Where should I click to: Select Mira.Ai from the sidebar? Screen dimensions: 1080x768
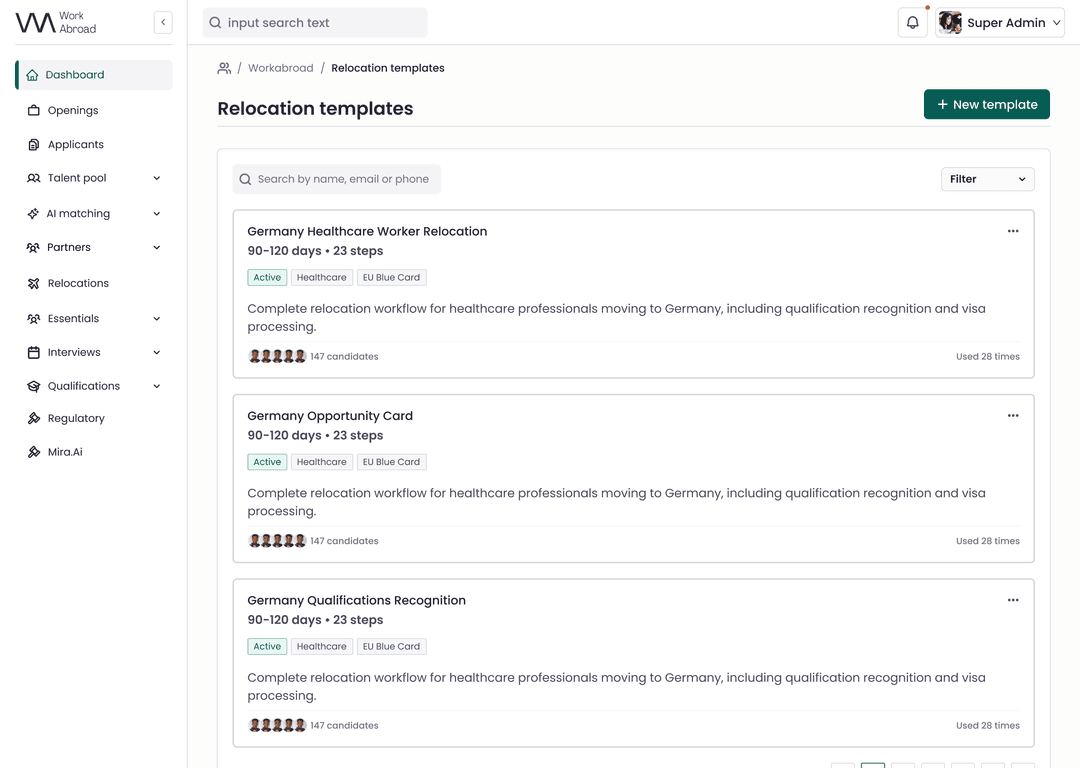coord(65,452)
